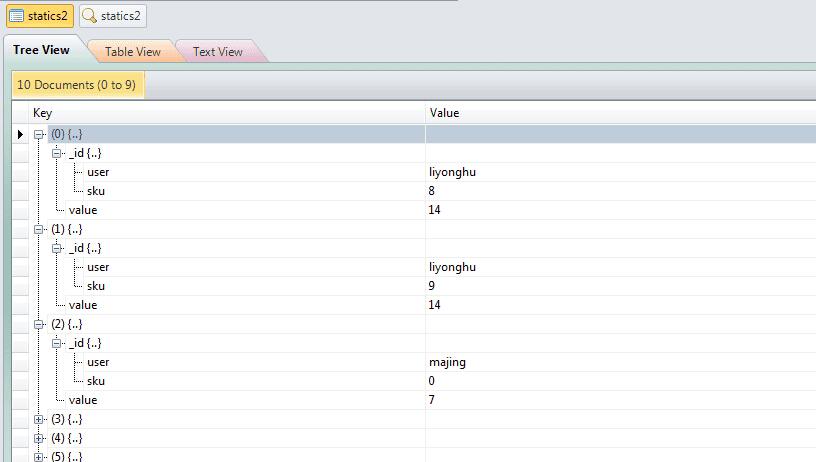This screenshot has height=462, width=816.
Task: Collapse the _id node under document (1)
Action: coord(57,248)
